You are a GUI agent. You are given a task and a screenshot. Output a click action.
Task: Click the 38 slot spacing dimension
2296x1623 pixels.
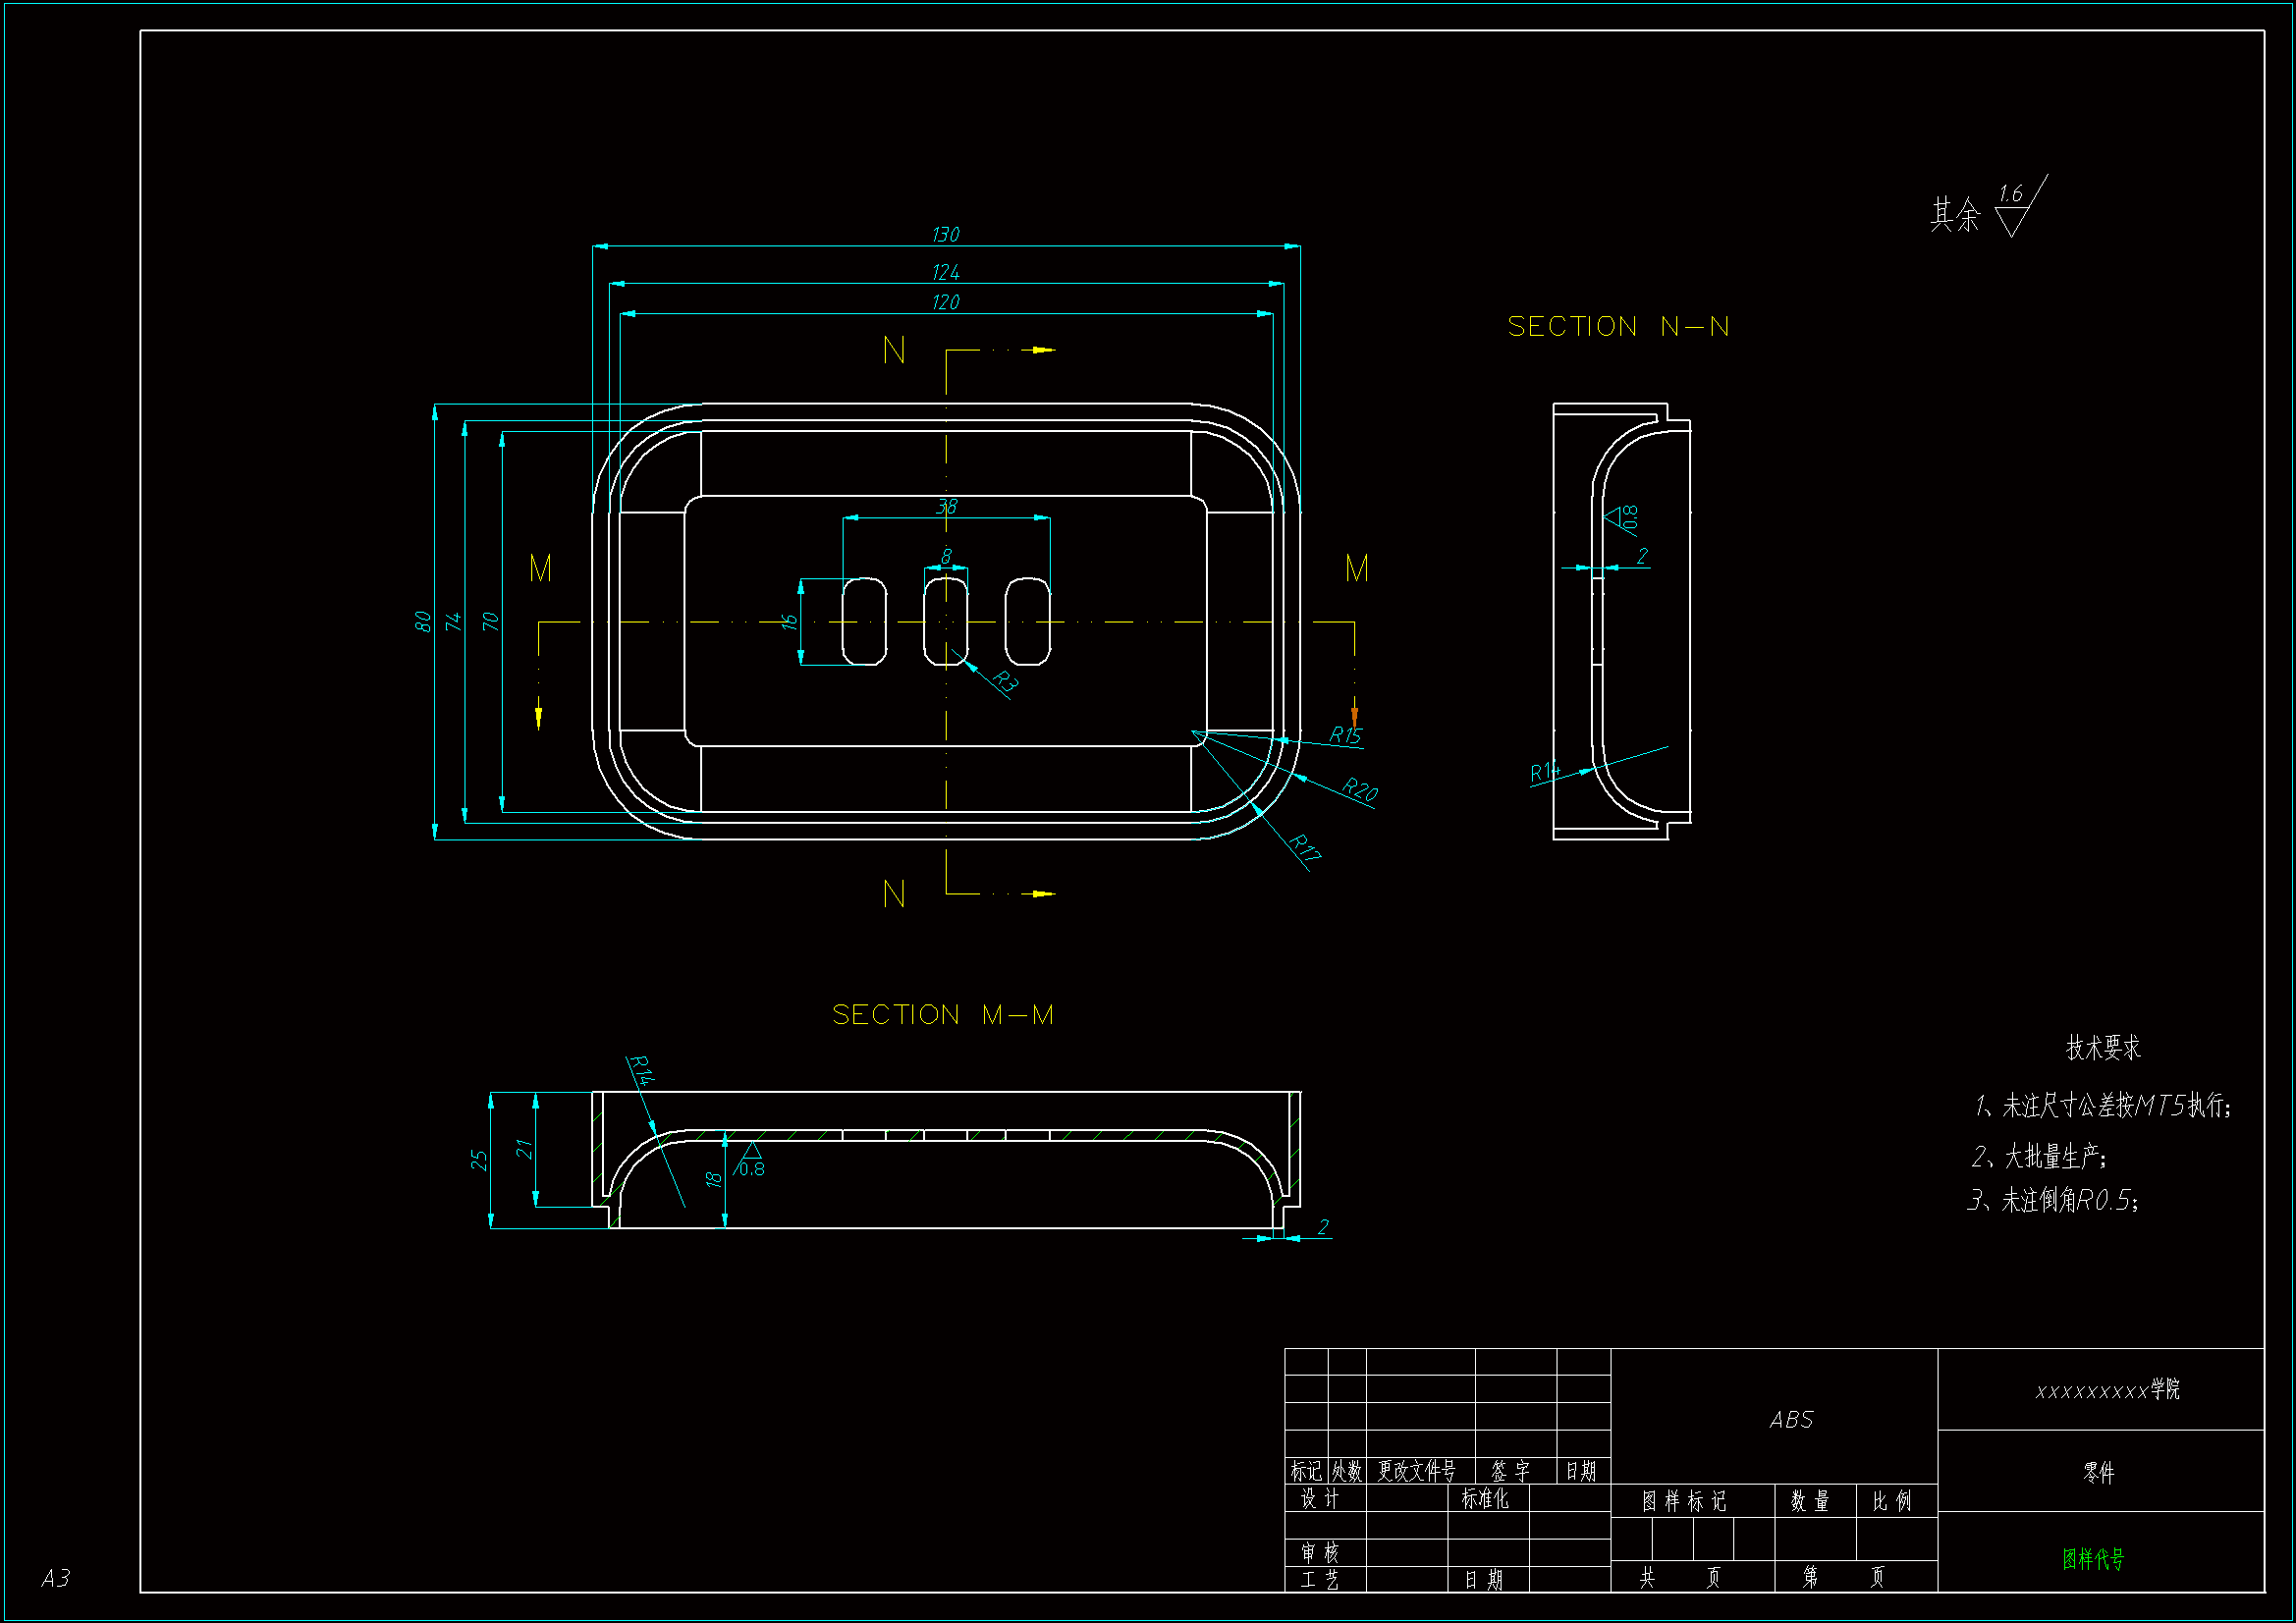[x=946, y=507]
